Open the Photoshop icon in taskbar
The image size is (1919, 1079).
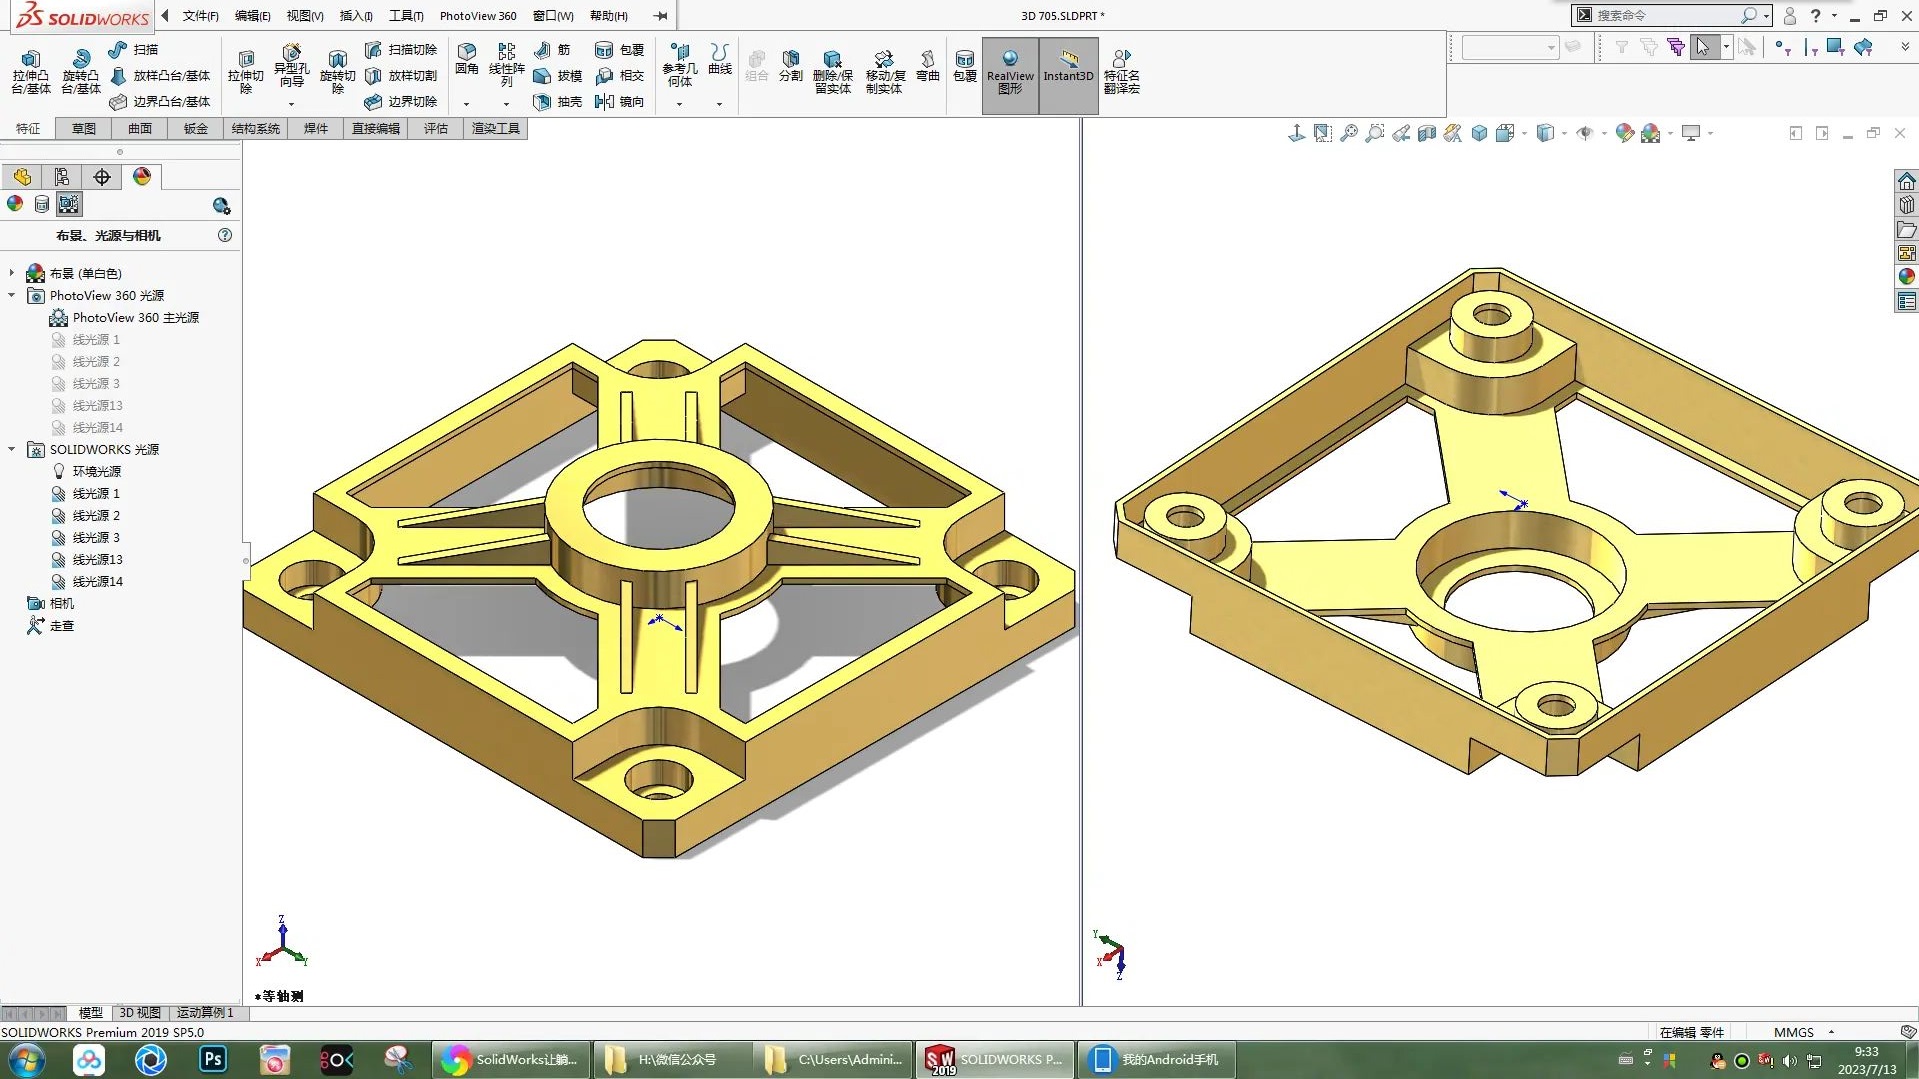click(213, 1059)
